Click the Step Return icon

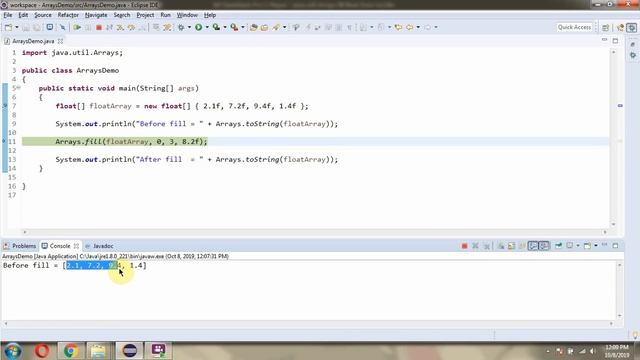[x=142, y=27]
